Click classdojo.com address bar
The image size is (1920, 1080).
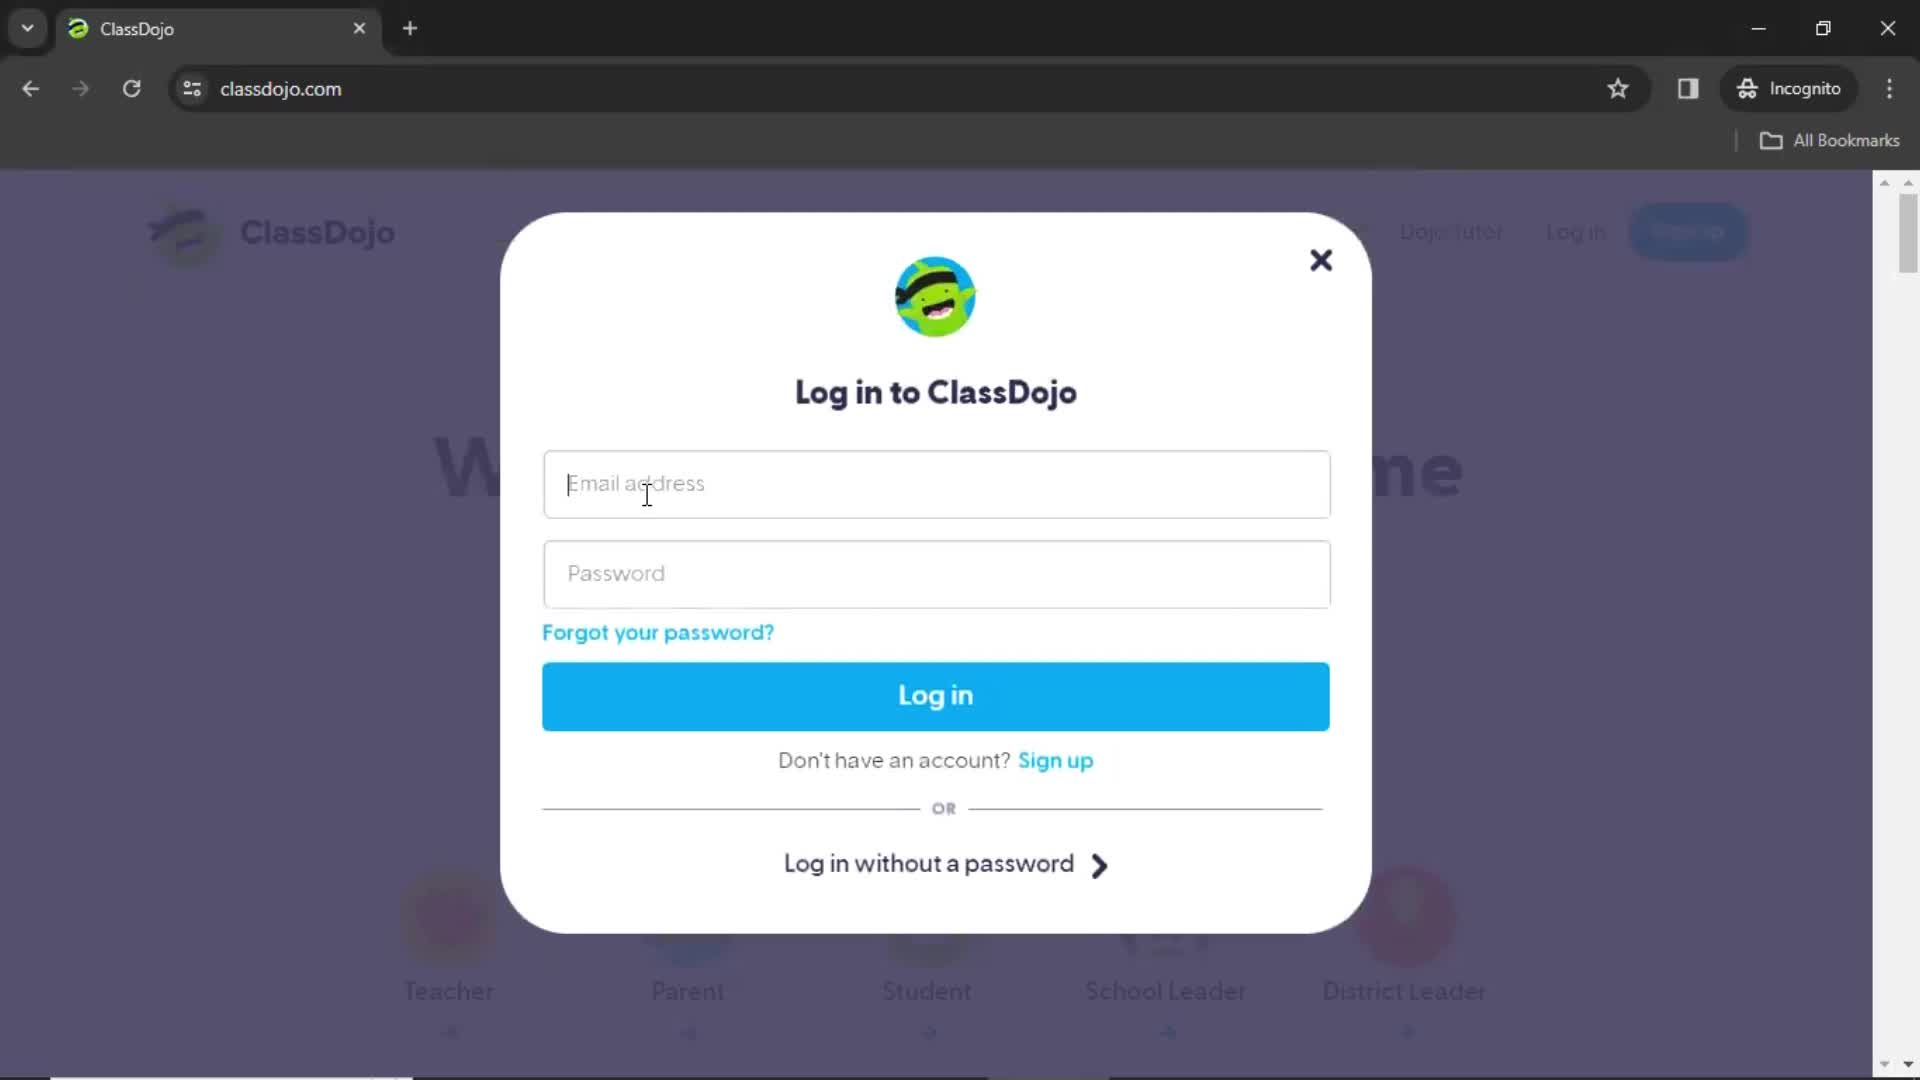pos(282,88)
